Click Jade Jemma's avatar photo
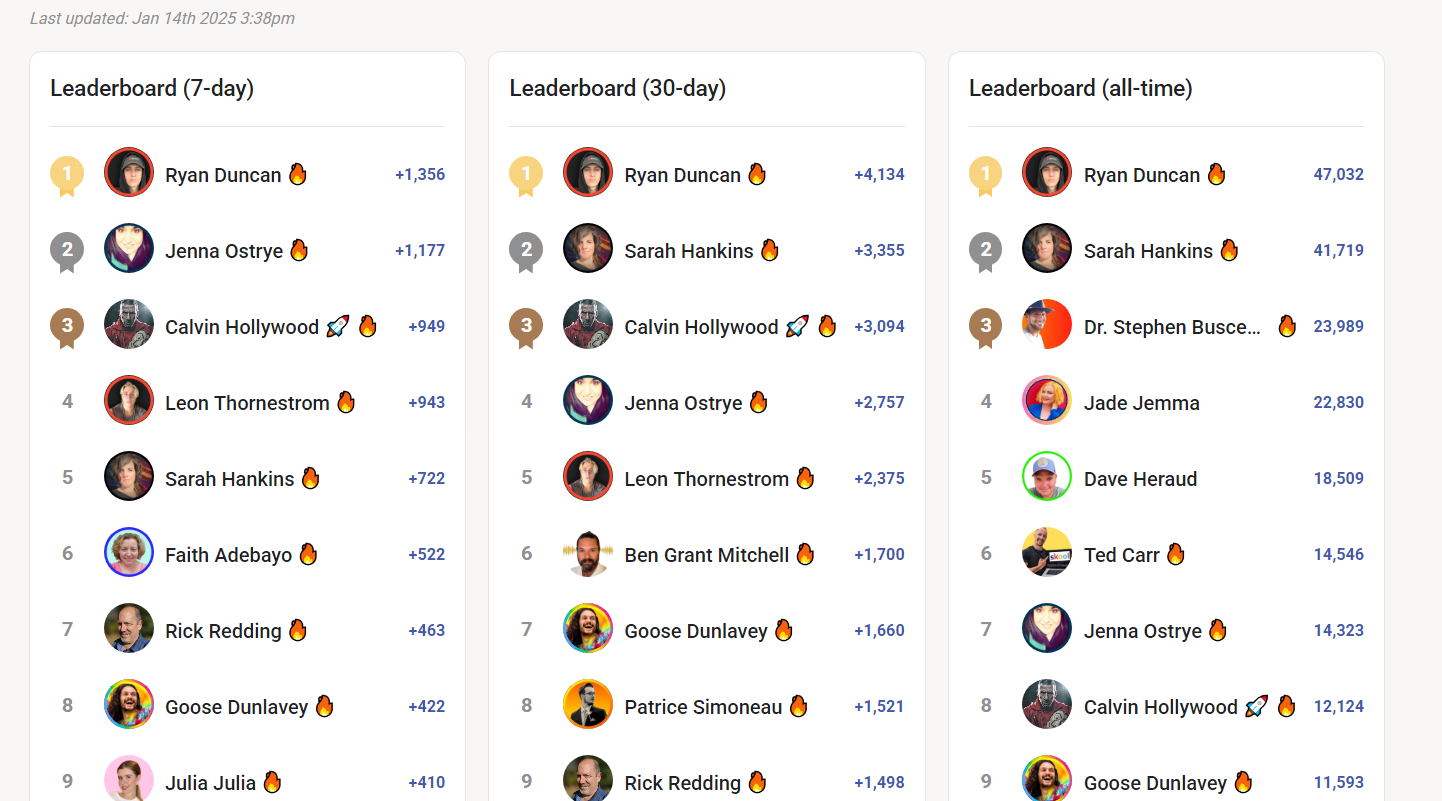The width and height of the screenshot is (1442, 801). point(1046,400)
